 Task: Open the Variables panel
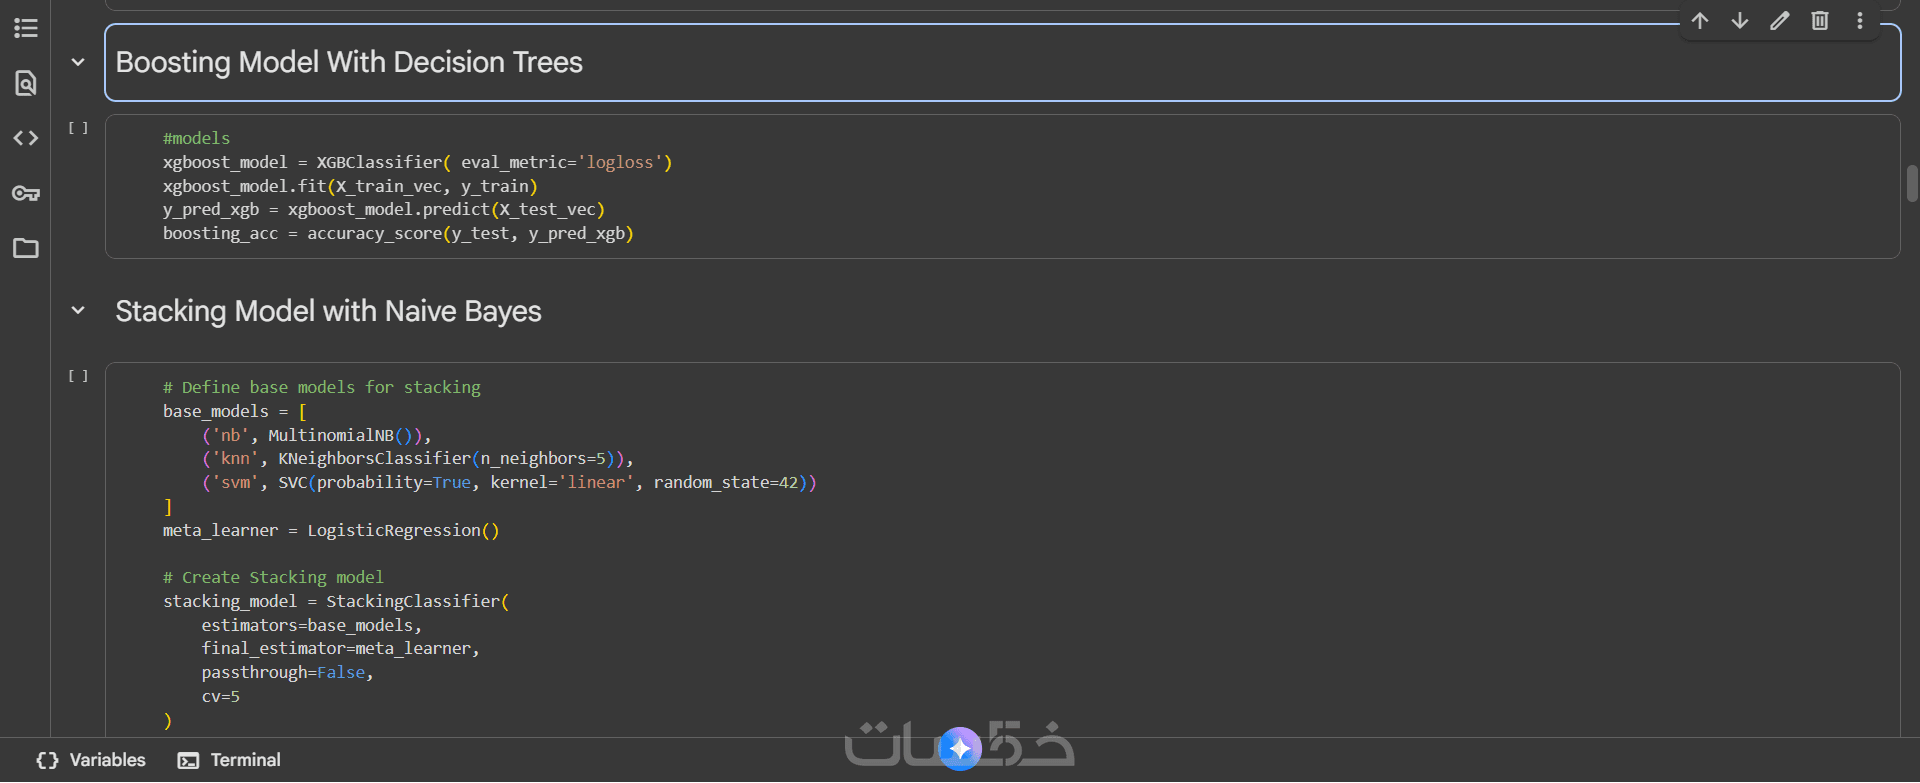(92, 760)
